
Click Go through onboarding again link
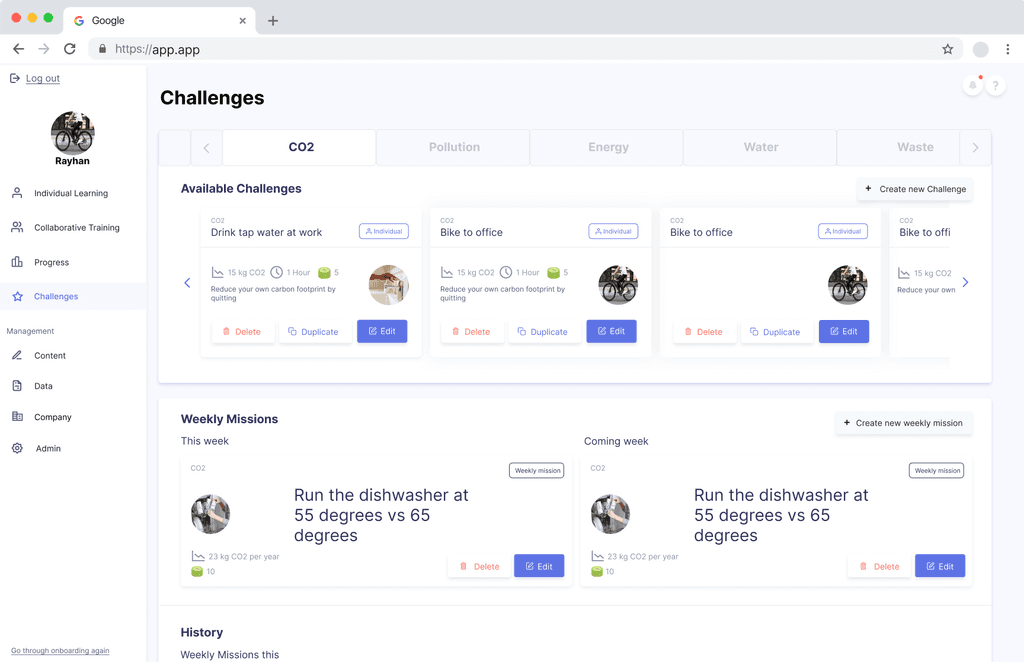pyautogui.click(x=60, y=651)
